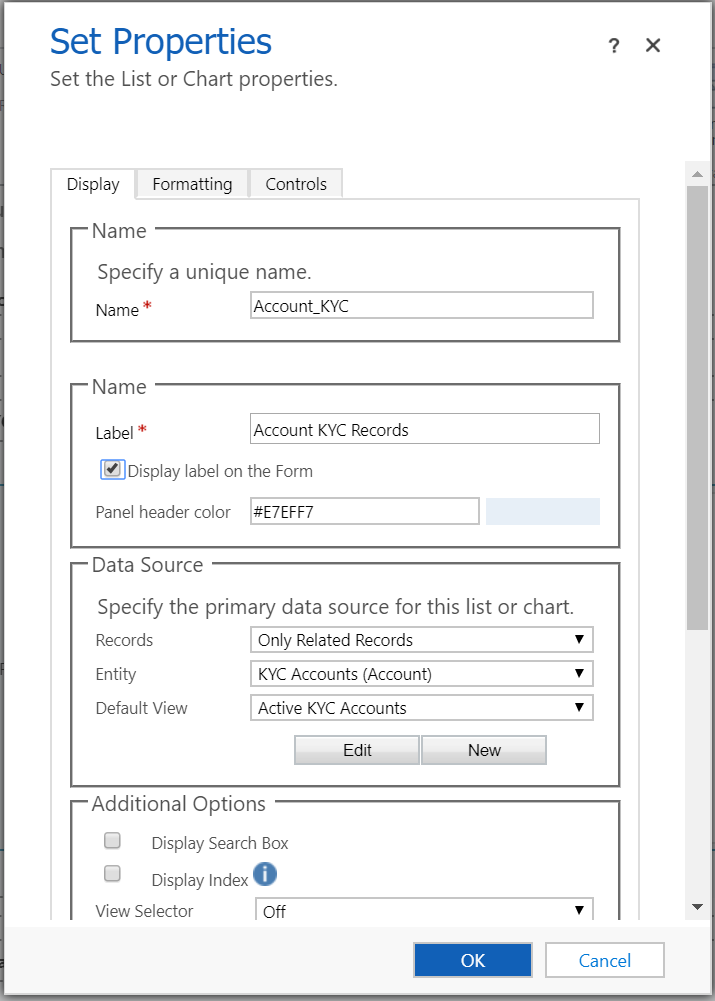Click the scrollbar up arrow icon
Image resolution: width=715 pixels, height=1001 pixels.
pos(697,173)
